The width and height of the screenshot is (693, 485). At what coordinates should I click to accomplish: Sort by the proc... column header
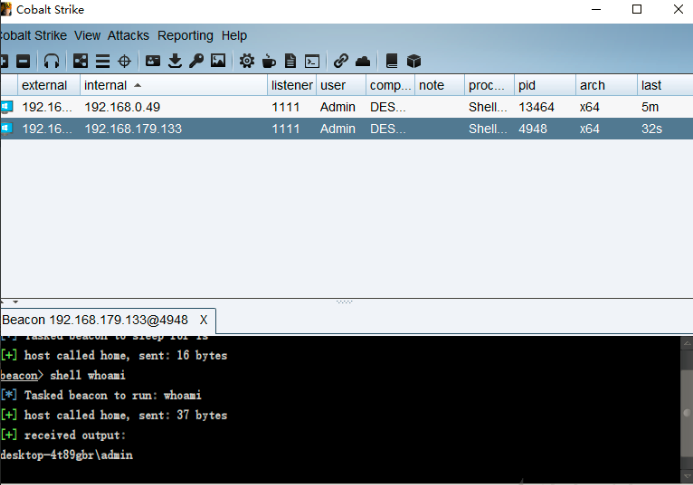[x=489, y=85]
